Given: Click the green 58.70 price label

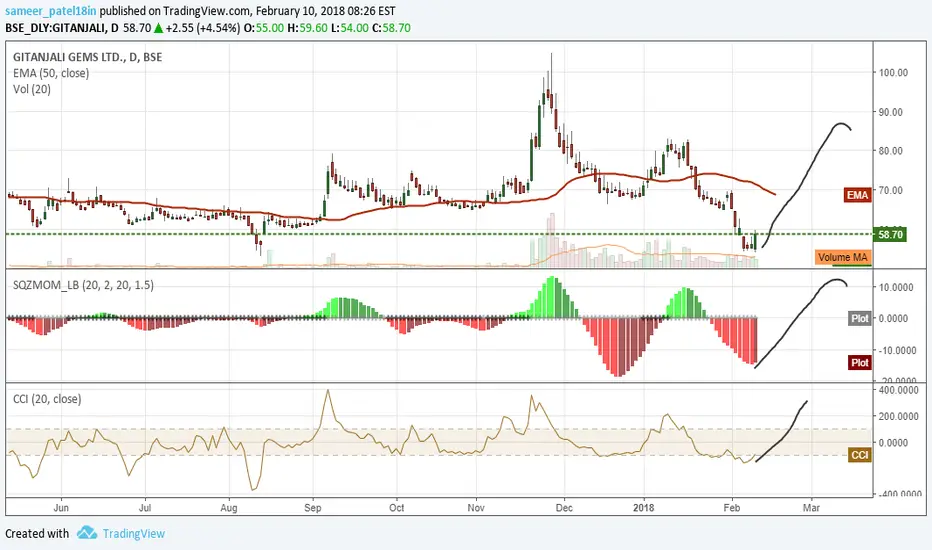Looking at the screenshot, I should [890, 234].
